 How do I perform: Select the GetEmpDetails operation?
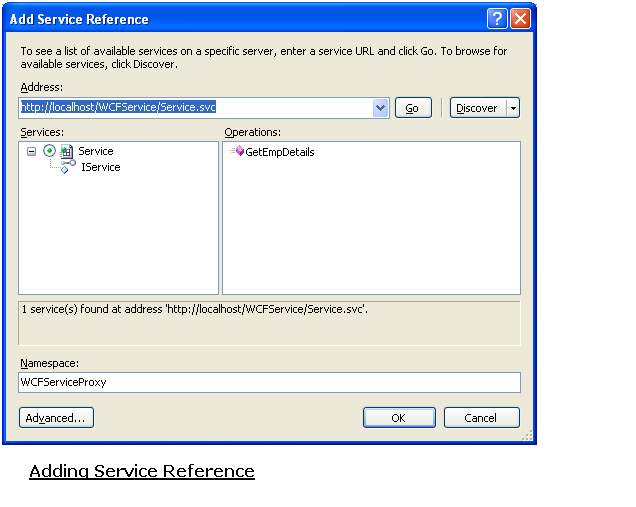[x=279, y=152]
